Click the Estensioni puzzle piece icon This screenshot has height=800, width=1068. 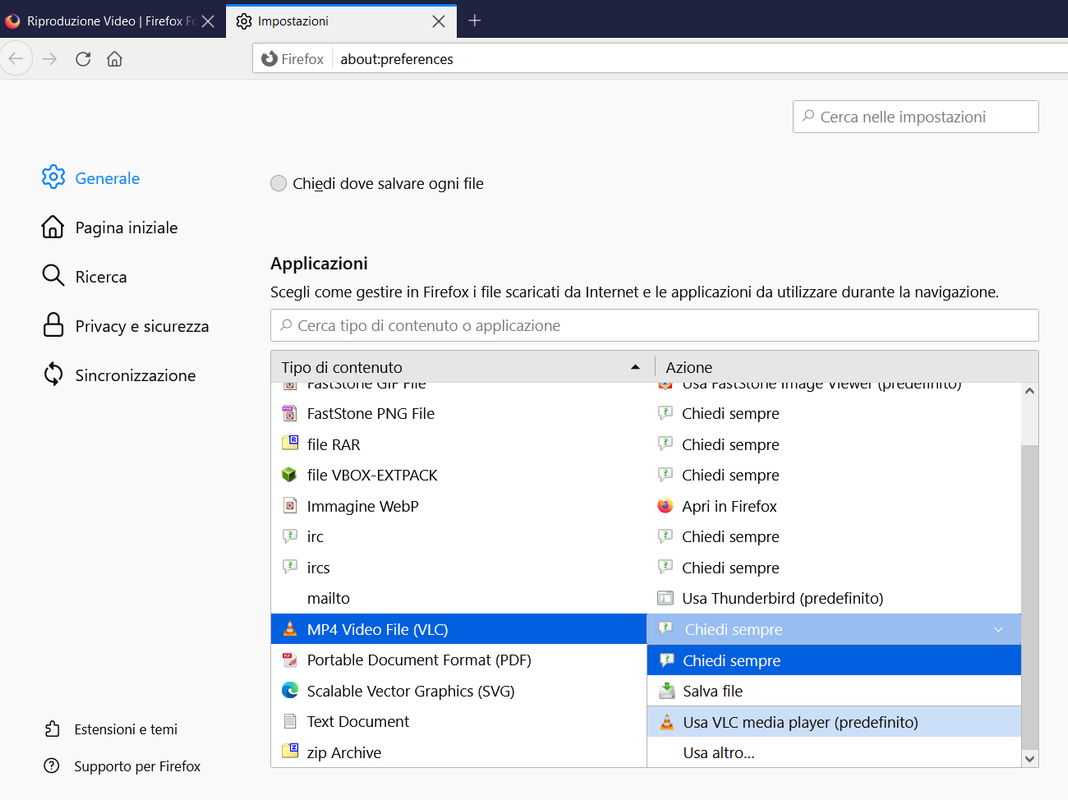click(x=52, y=729)
